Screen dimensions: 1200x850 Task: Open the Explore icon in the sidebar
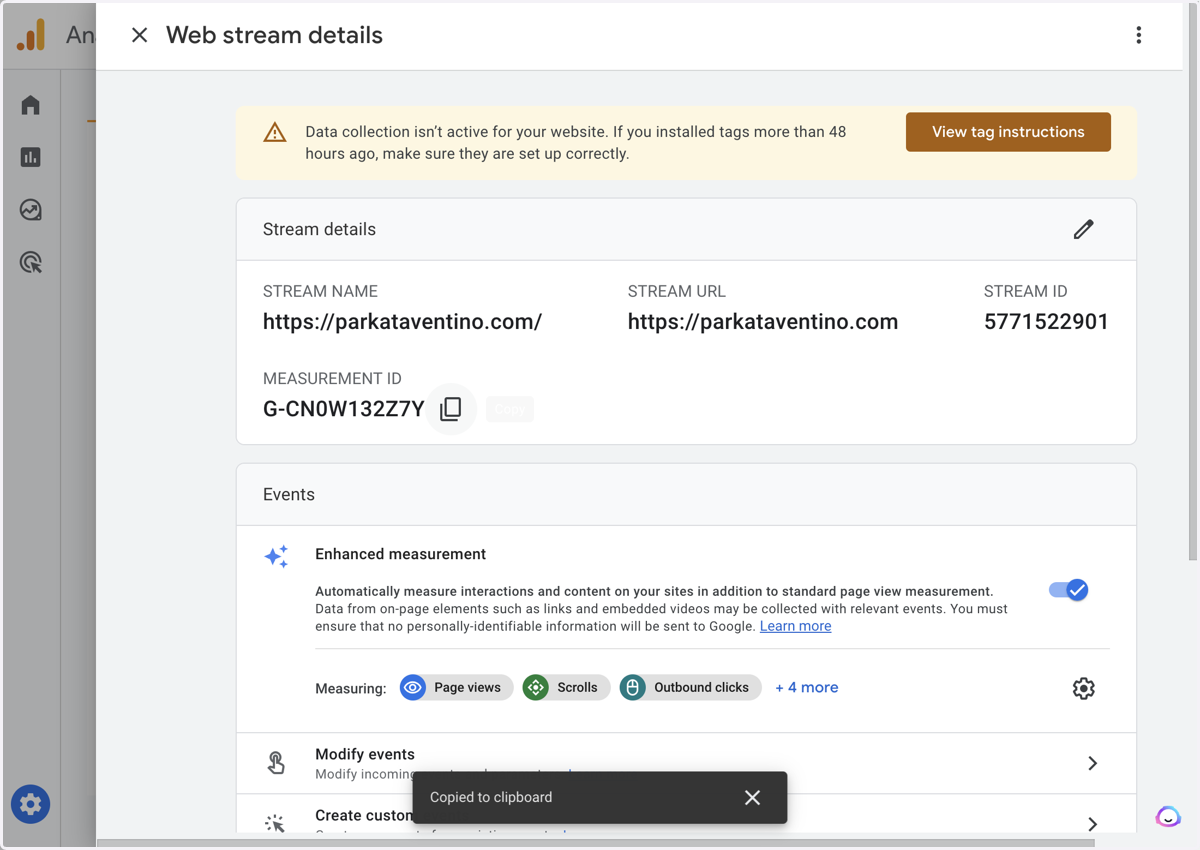[31, 210]
